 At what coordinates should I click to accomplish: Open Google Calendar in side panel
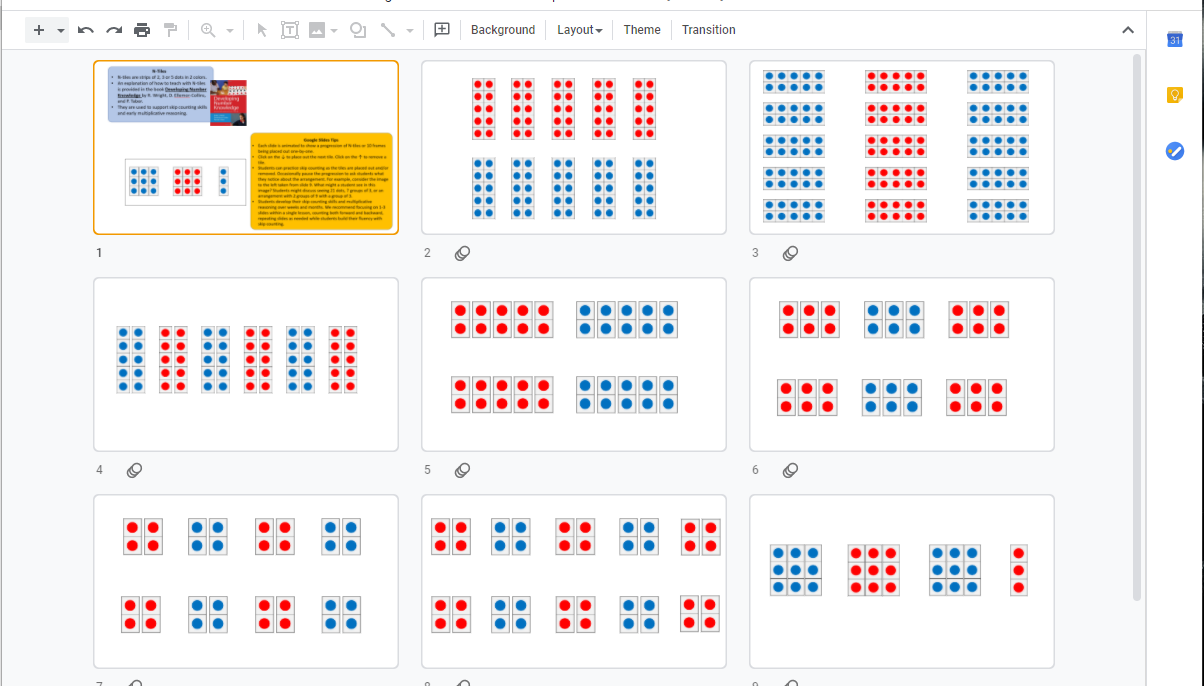[x=1175, y=40]
